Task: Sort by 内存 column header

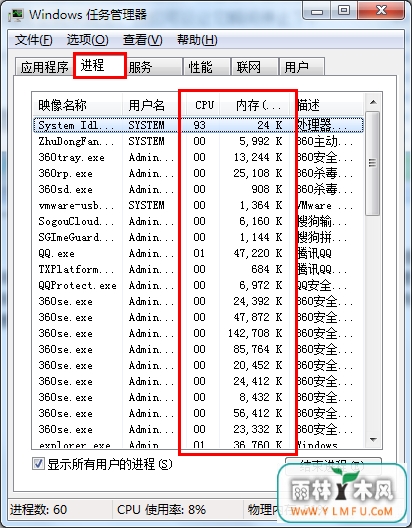Action: [255, 105]
